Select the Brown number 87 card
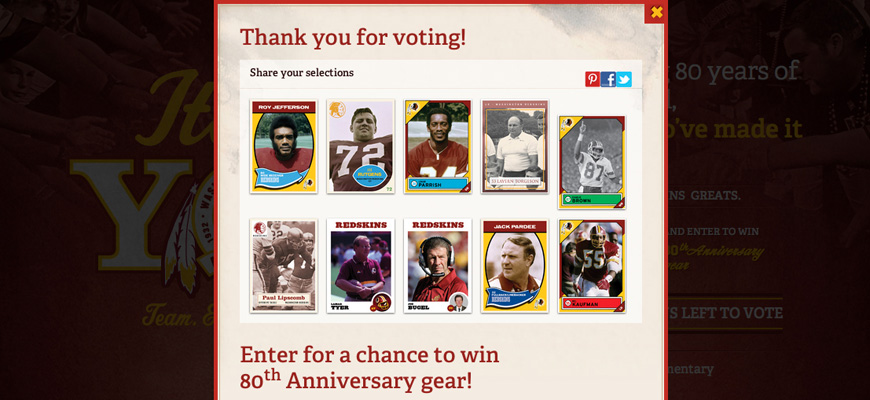Screen dimensions: 870x400 (x=592, y=162)
